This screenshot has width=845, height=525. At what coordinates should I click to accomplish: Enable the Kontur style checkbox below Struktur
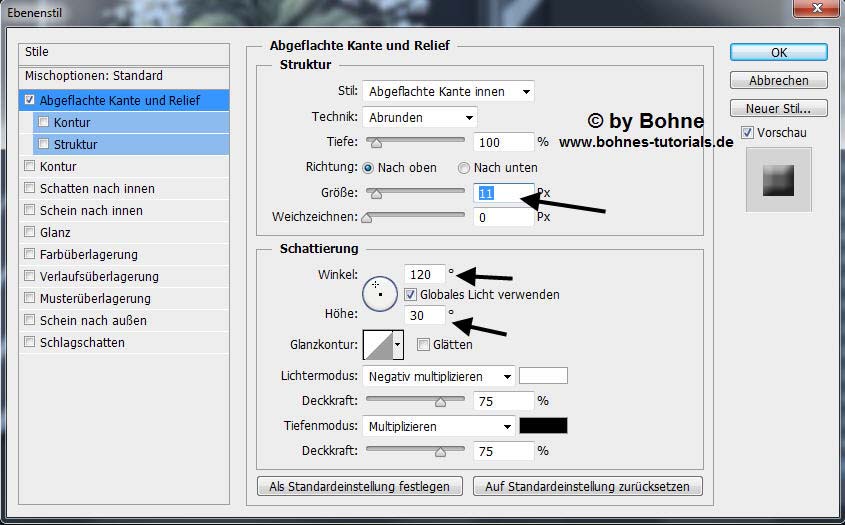(x=30, y=166)
